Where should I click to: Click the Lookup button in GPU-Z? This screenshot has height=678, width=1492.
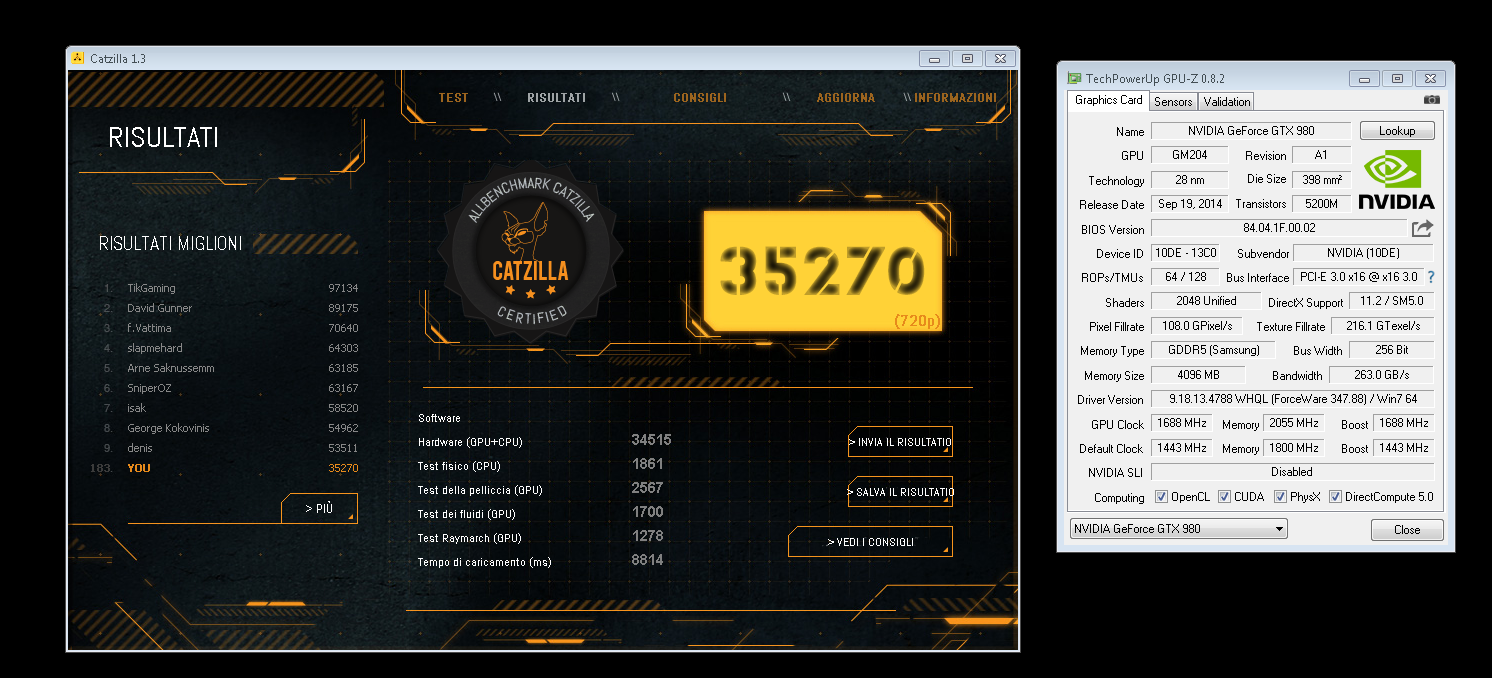1397,131
